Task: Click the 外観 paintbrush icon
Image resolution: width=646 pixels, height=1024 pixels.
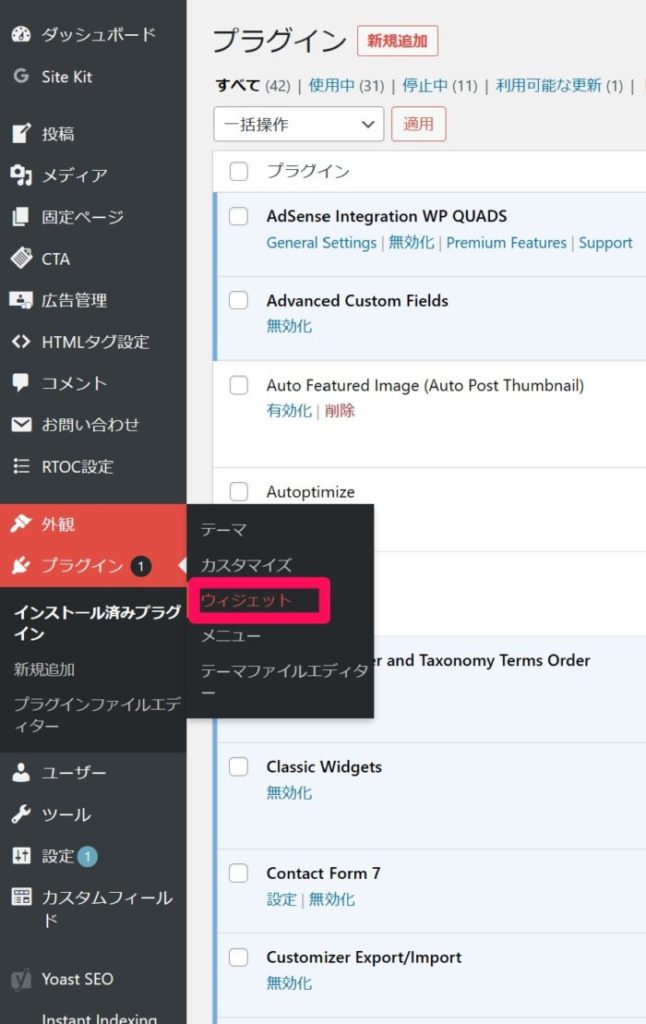Action: click(21, 523)
